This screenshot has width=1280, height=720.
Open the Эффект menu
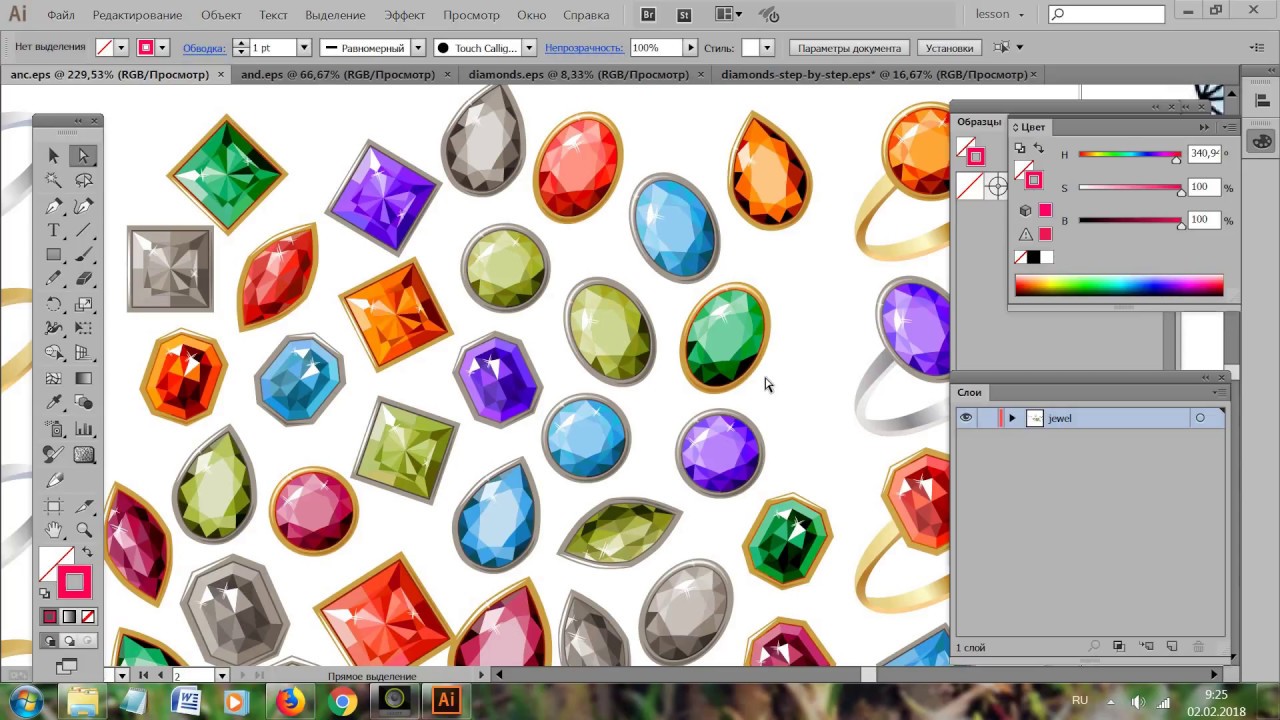tap(404, 15)
